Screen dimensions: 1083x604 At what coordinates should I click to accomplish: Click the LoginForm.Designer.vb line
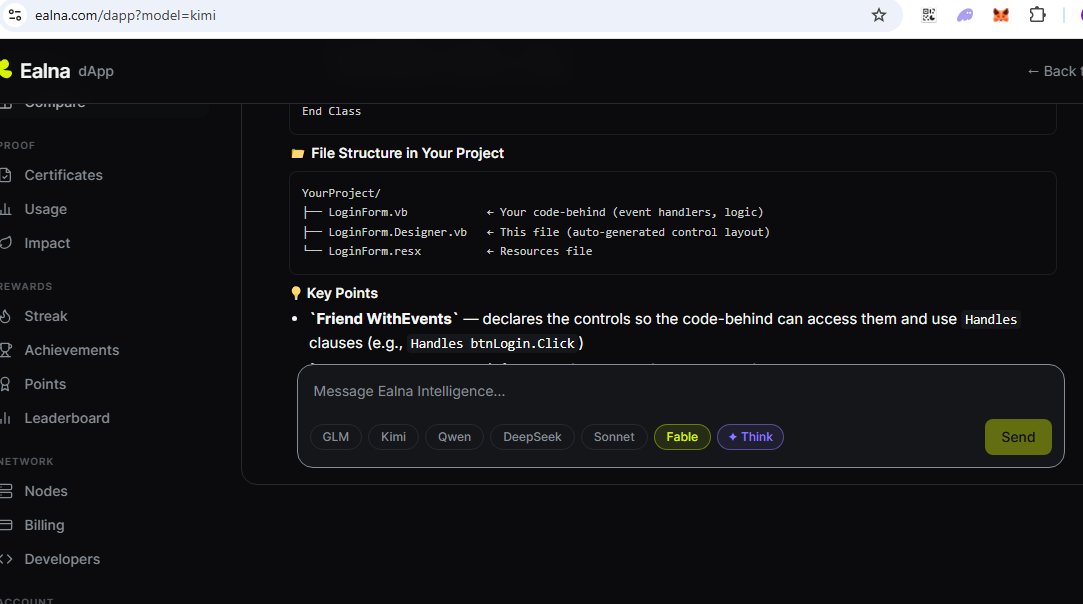536,232
